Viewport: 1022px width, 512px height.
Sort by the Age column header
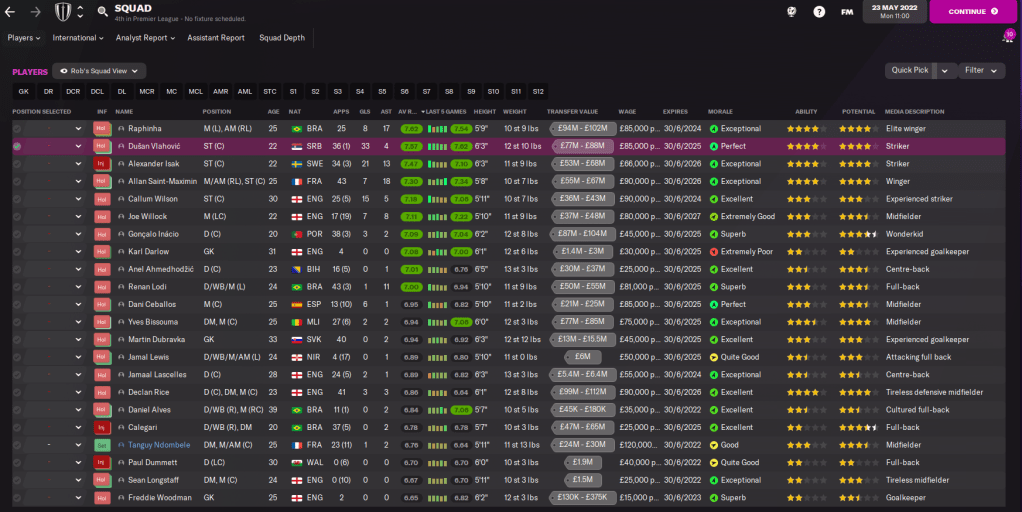[273, 111]
